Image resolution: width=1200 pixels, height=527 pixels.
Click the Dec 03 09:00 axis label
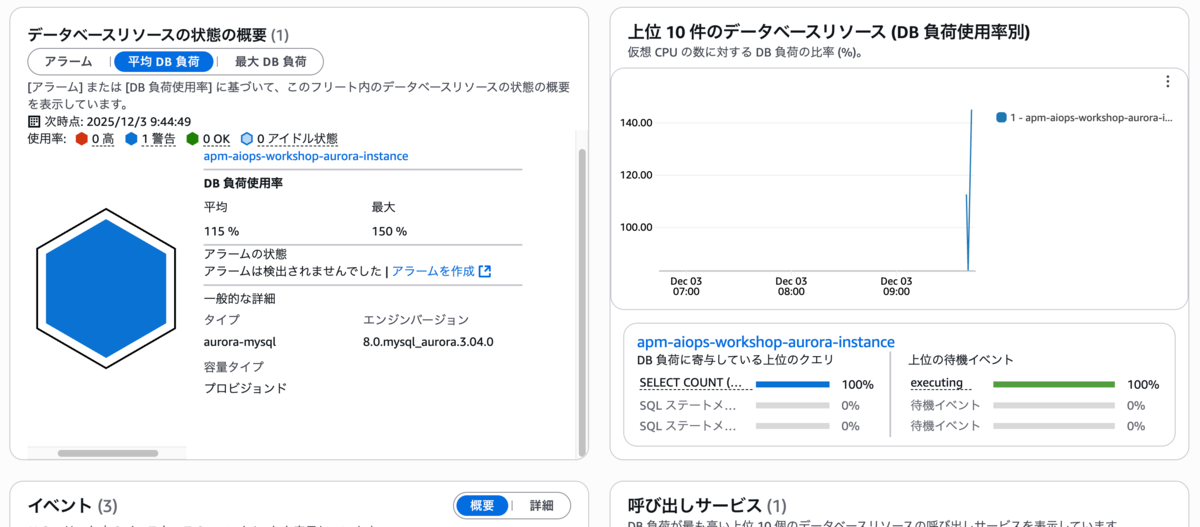point(896,287)
